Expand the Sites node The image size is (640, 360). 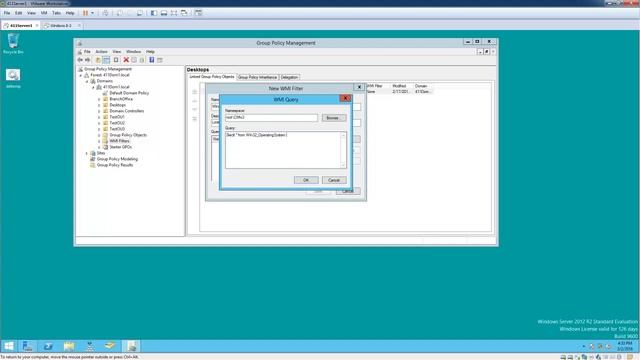pyautogui.click(x=87, y=153)
